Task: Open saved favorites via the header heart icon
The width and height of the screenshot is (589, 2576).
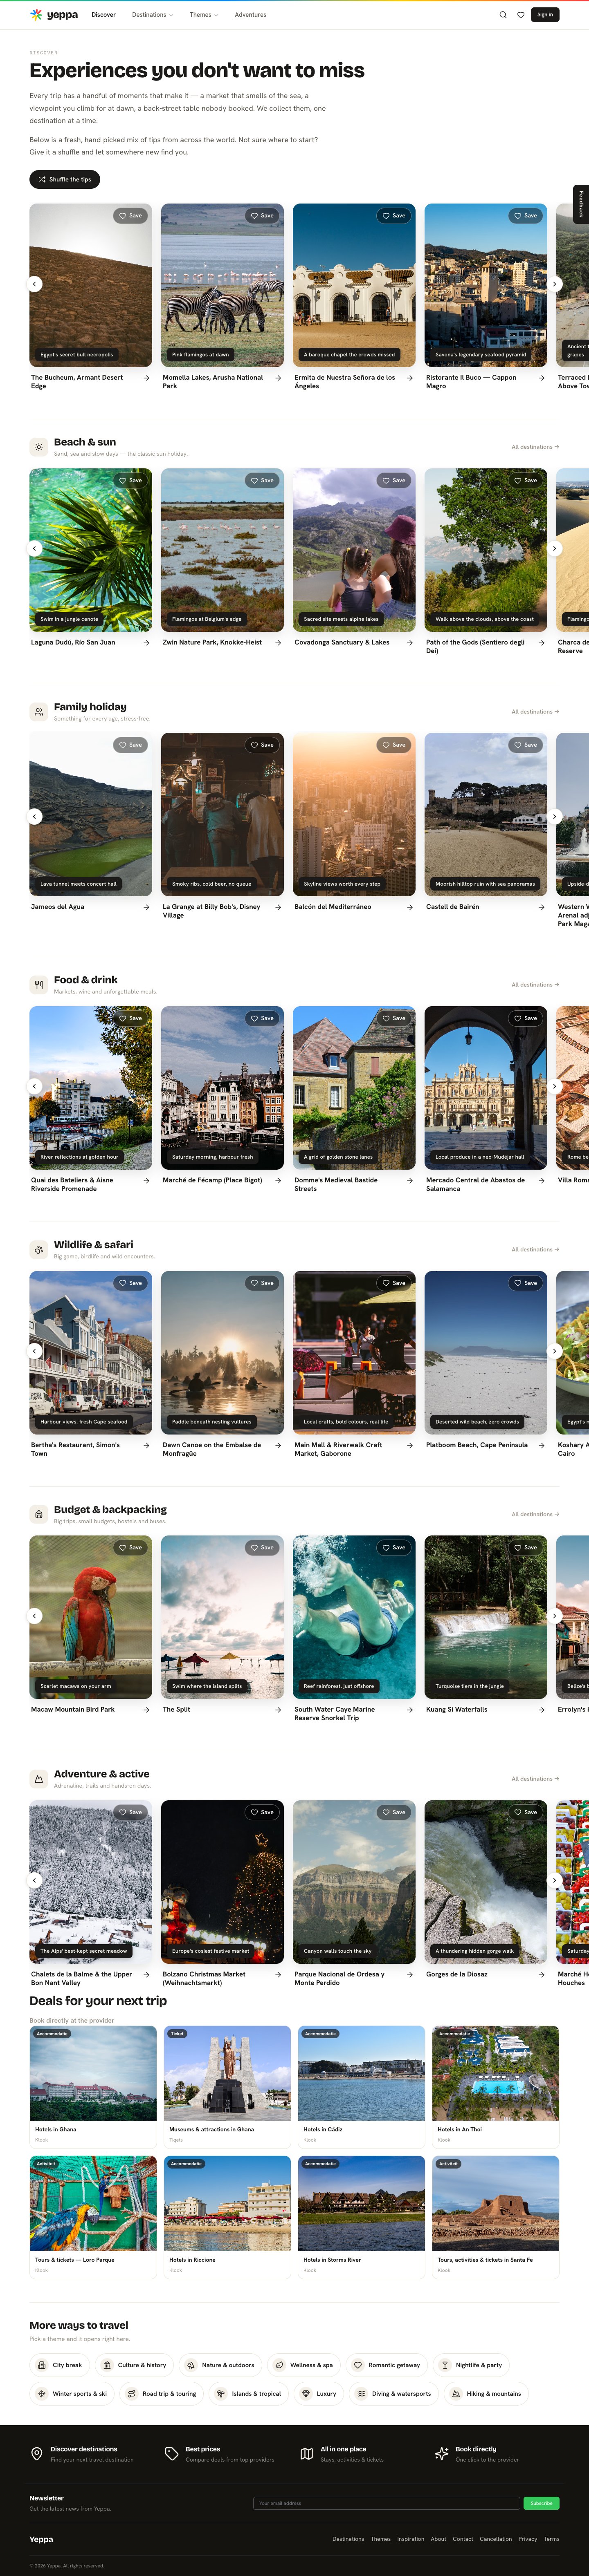Action: (521, 15)
